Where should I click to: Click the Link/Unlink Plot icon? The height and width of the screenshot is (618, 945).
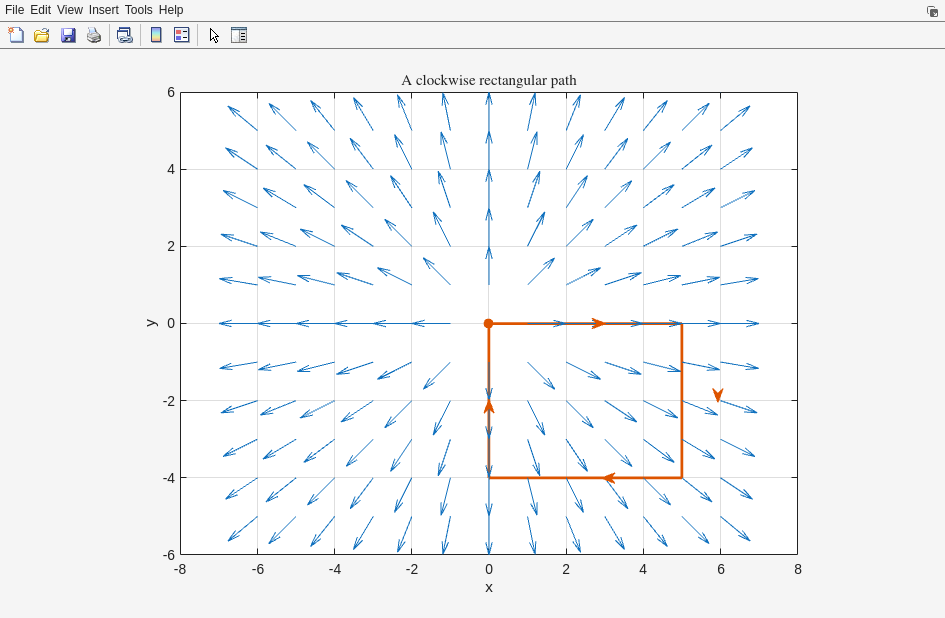tap(124, 35)
